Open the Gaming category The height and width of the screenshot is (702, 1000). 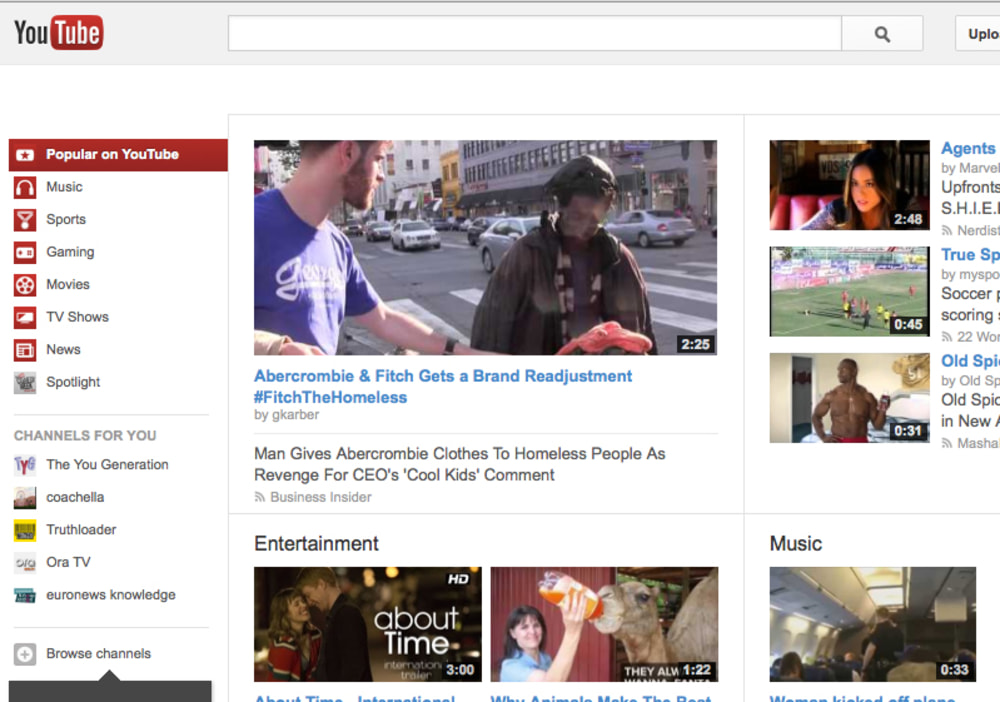(70, 252)
